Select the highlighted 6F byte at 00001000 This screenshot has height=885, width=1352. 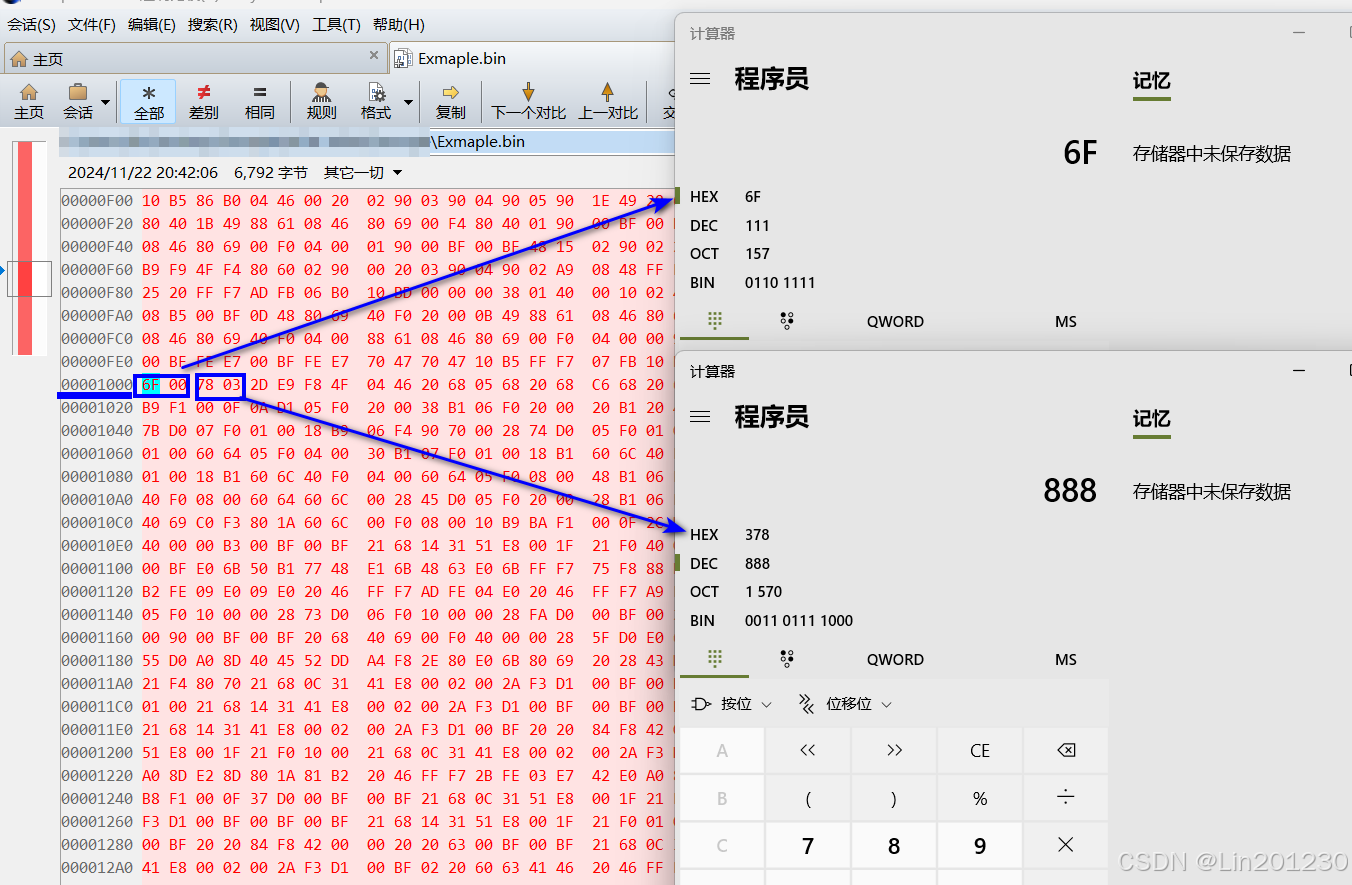tap(150, 384)
